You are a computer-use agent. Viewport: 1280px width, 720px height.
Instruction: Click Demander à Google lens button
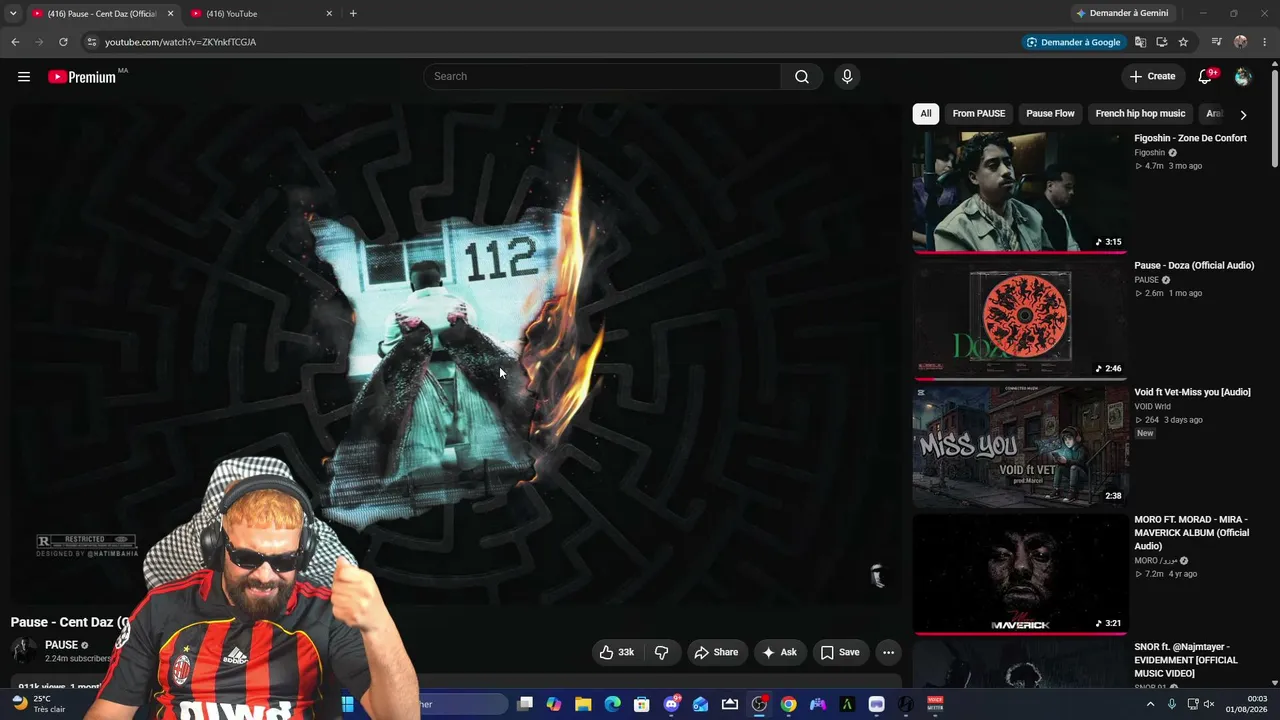(x=1074, y=42)
